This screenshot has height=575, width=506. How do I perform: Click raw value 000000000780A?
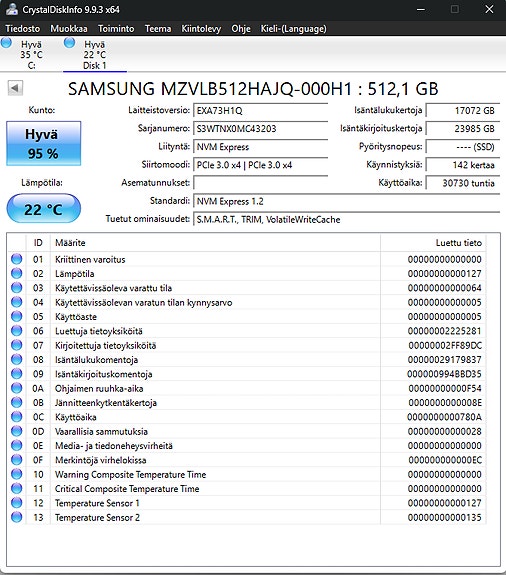coord(444,417)
